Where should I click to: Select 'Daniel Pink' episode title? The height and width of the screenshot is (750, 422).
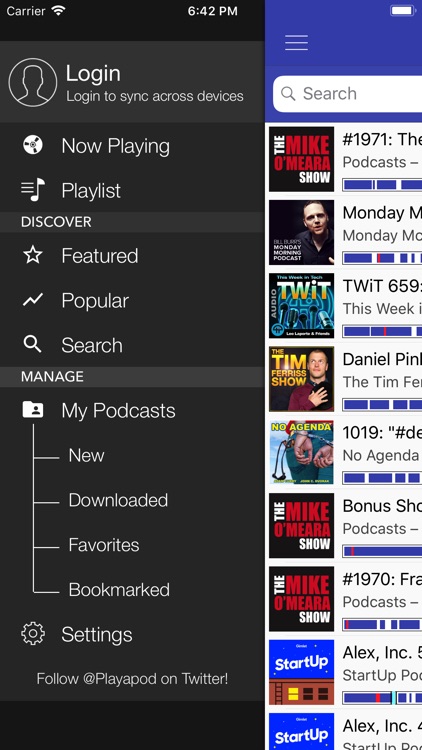click(x=382, y=359)
